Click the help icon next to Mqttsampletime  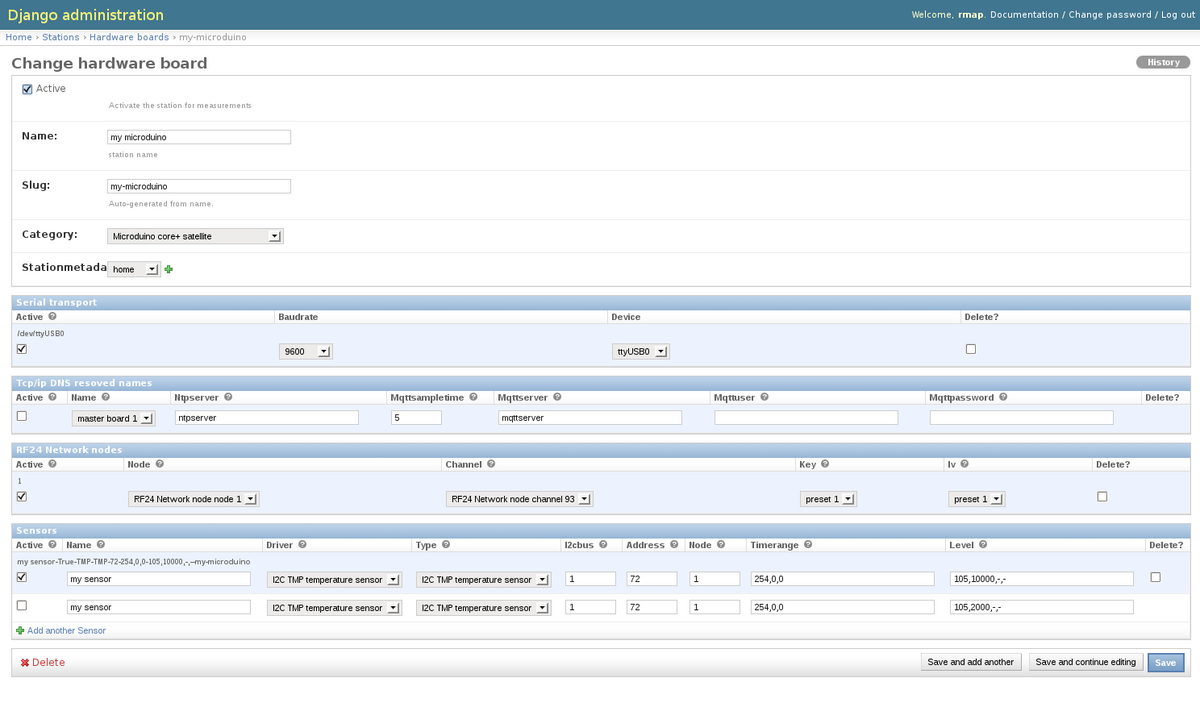coord(473,397)
